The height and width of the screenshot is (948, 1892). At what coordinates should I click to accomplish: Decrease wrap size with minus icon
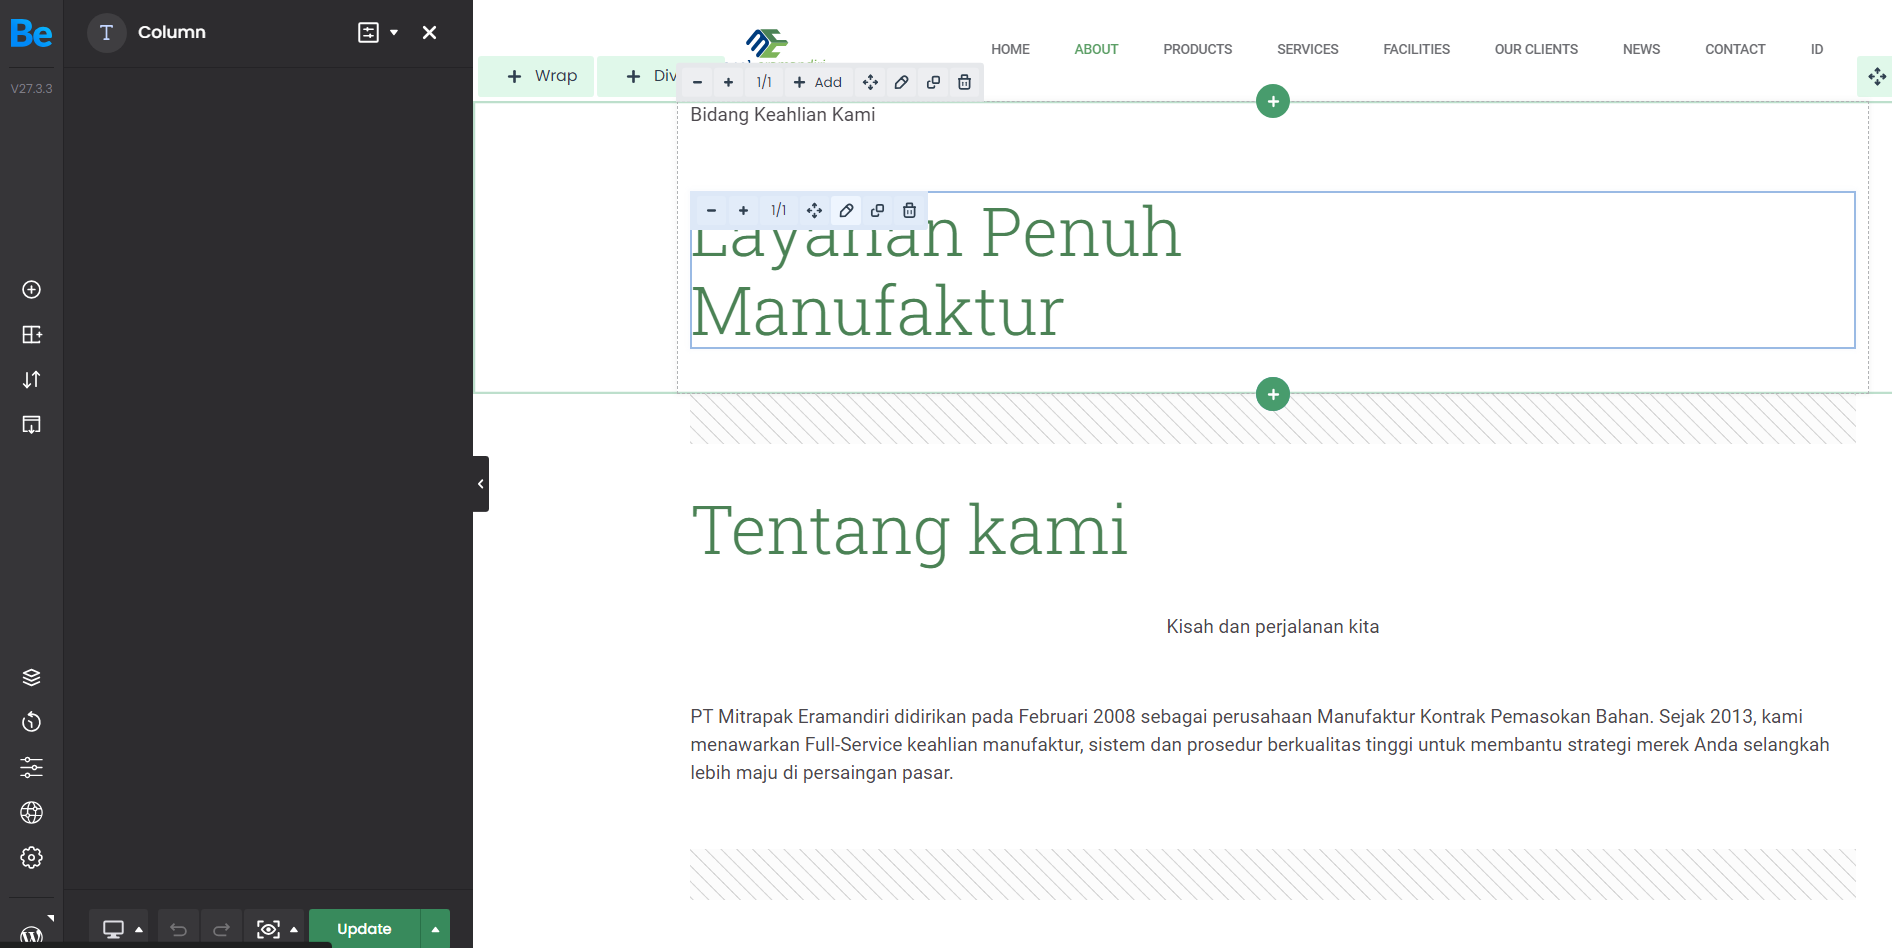pos(698,82)
